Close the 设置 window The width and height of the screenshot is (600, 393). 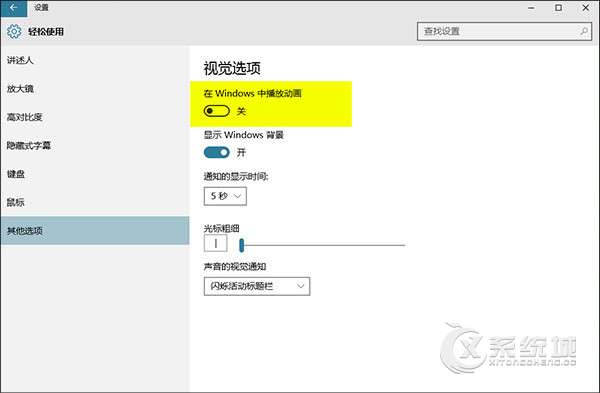point(586,8)
